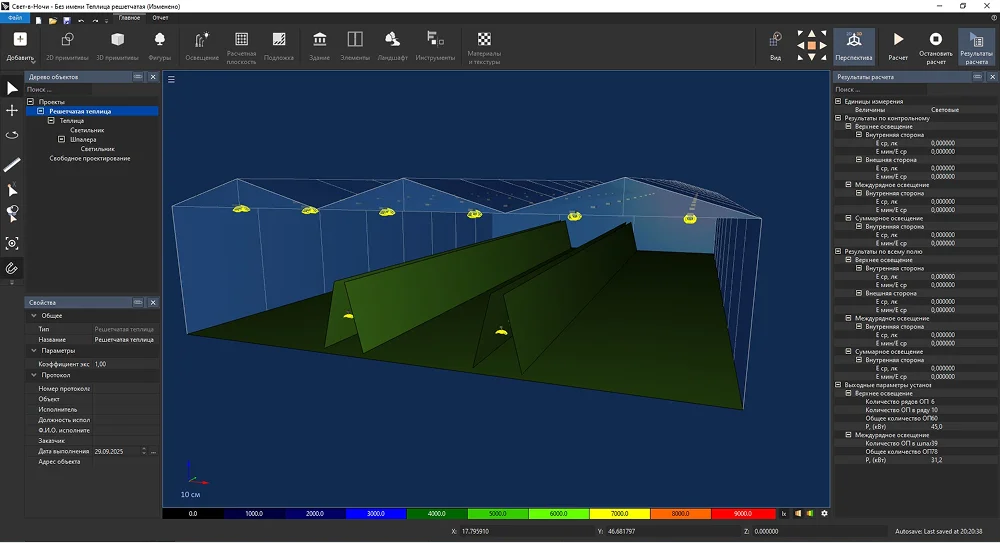Image resolution: width=1000 pixels, height=543 pixels.
Task: Switch to the Отчет tab
Action: click(x=160, y=18)
